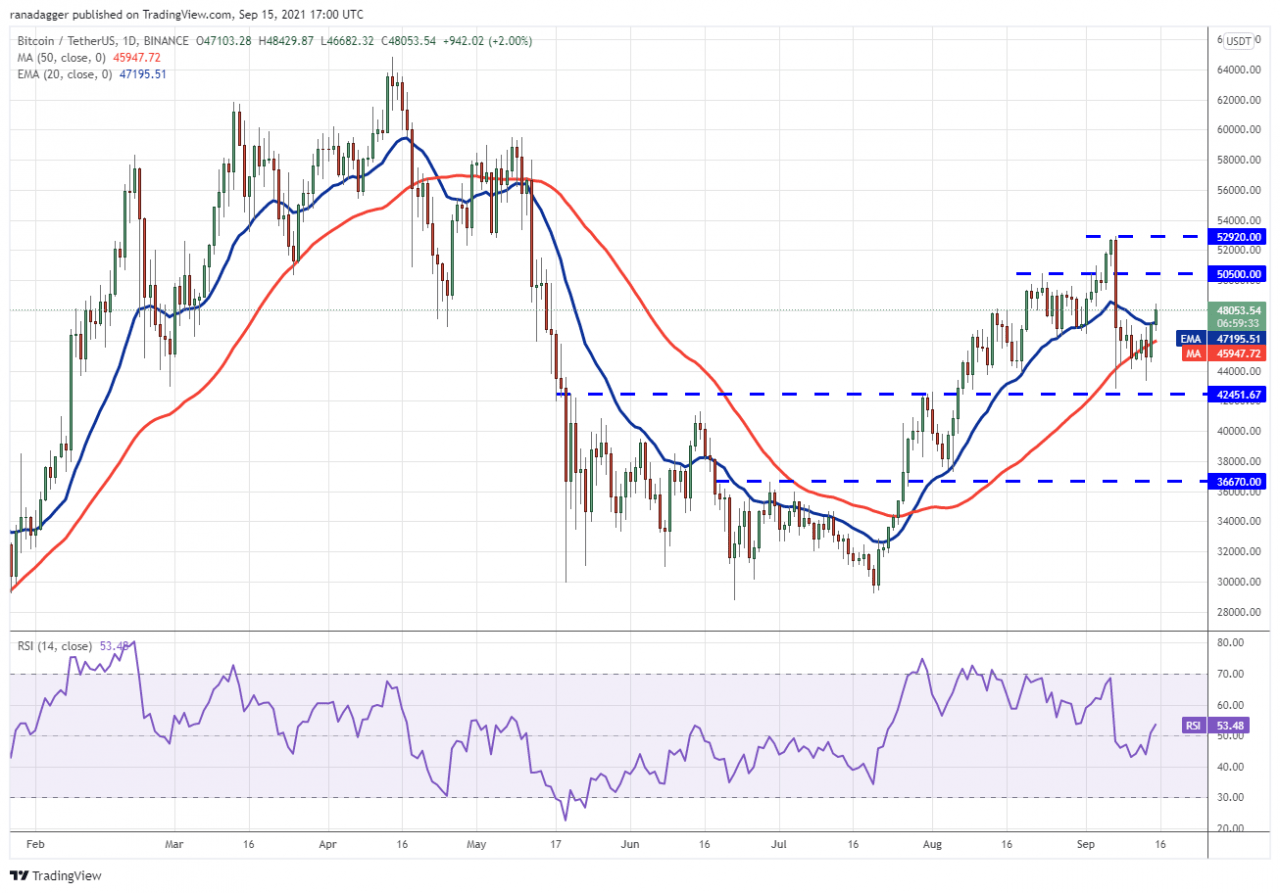Click the red MA tag on price axis
Image resolution: width=1280 pixels, height=893 pixels.
coord(1190,354)
